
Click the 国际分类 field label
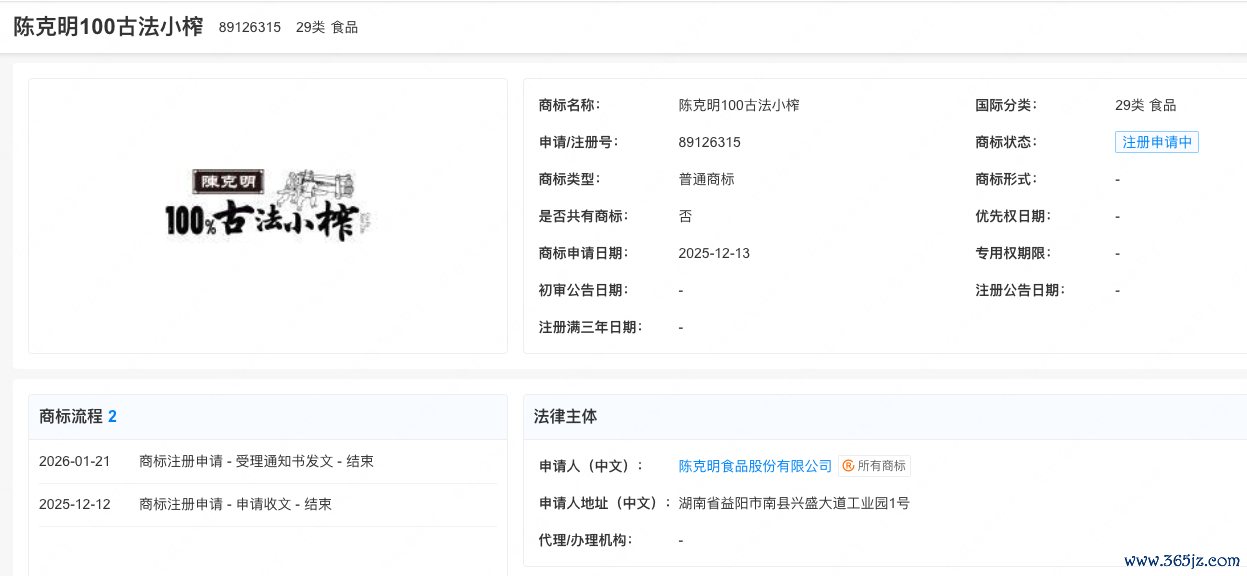point(1006,105)
